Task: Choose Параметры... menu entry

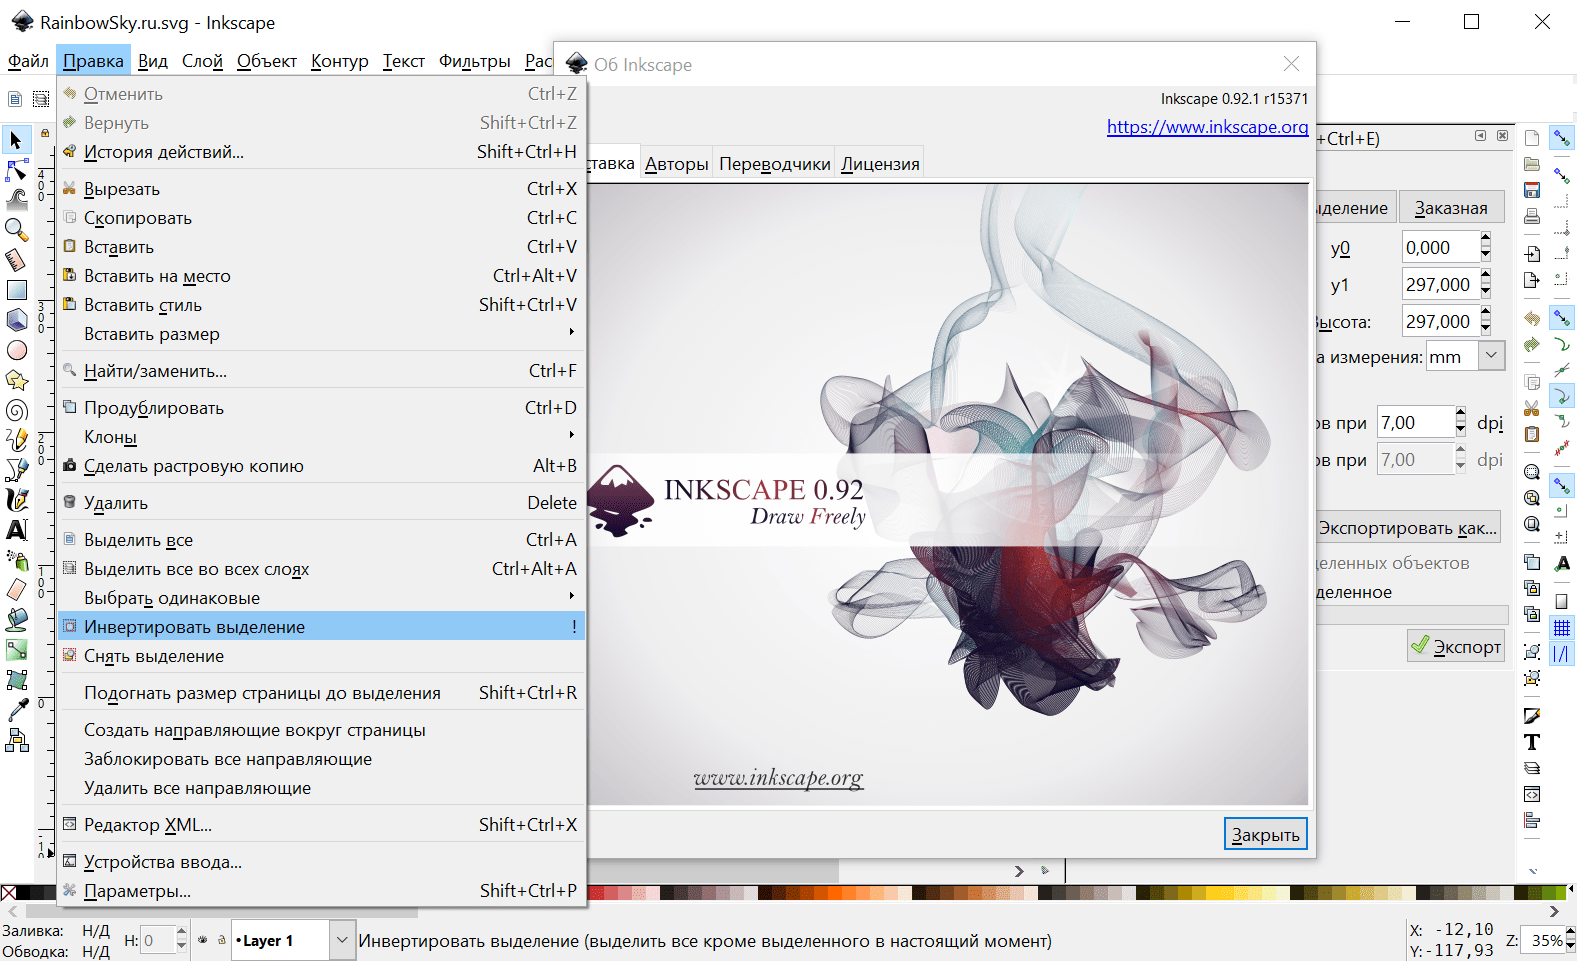Action: click(x=321, y=891)
